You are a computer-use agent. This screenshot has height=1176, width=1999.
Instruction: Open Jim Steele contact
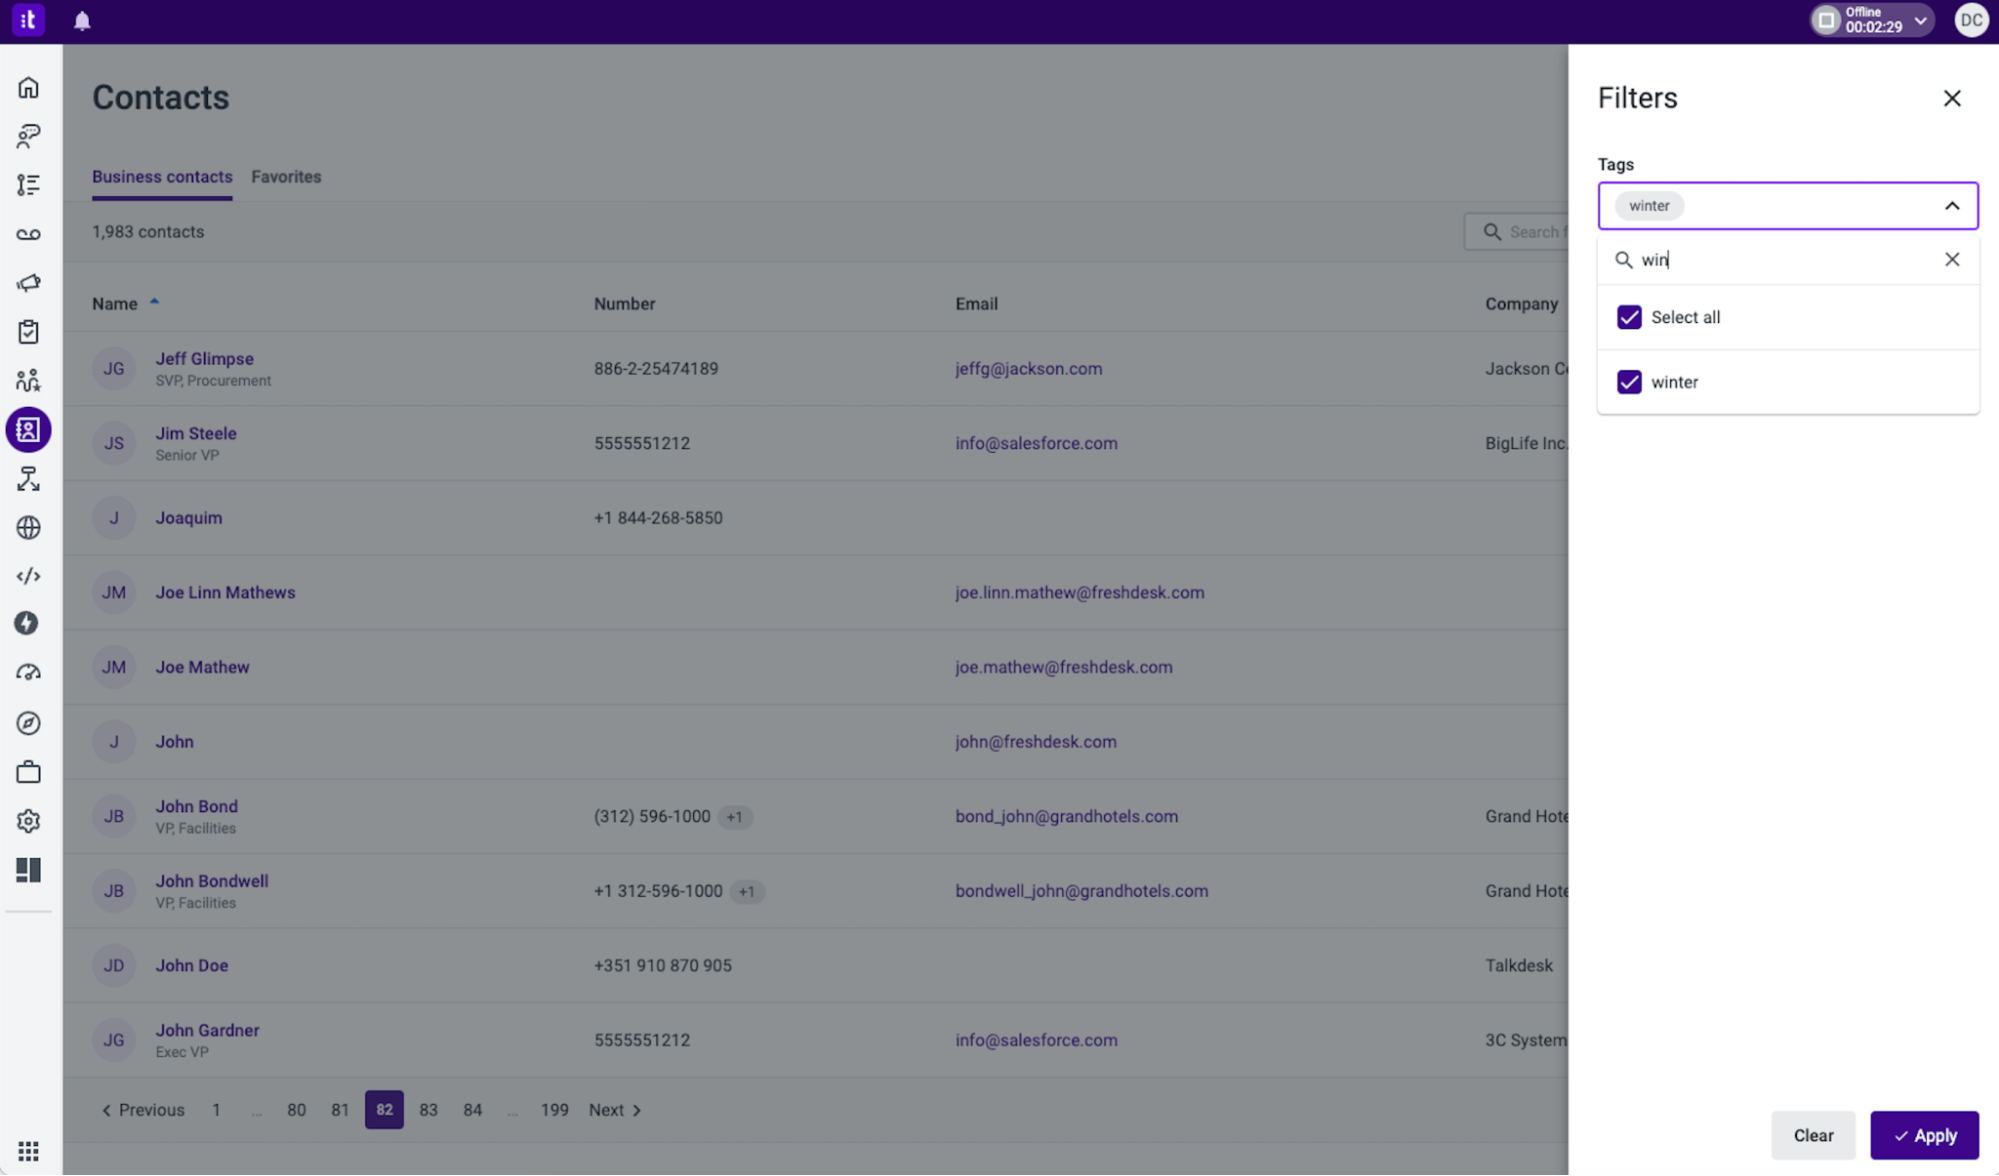[x=196, y=433]
